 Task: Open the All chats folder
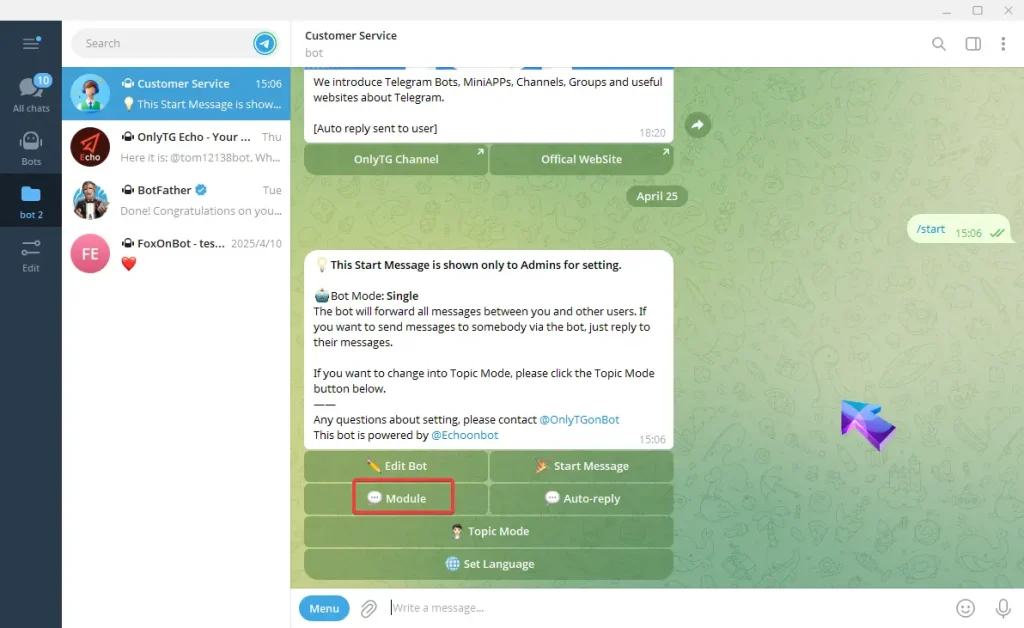click(x=31, y=94)
